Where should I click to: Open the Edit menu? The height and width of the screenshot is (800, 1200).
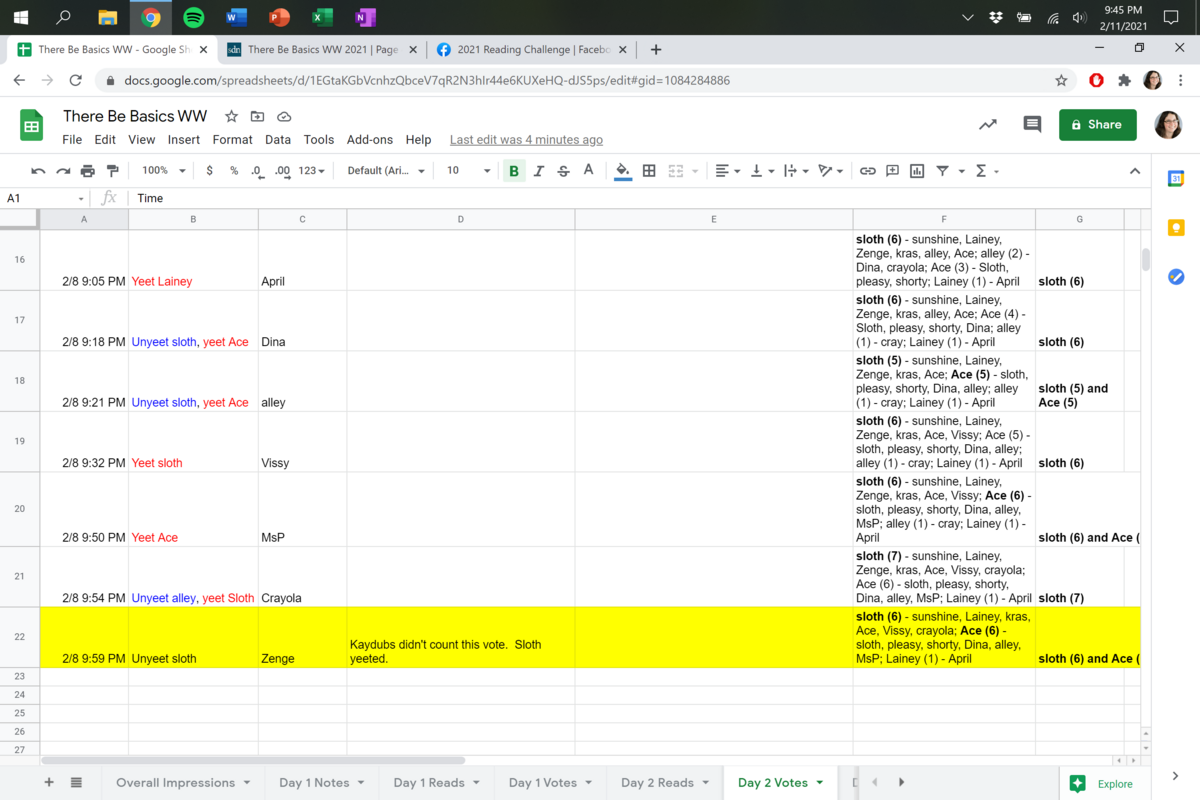pos(105,140)
